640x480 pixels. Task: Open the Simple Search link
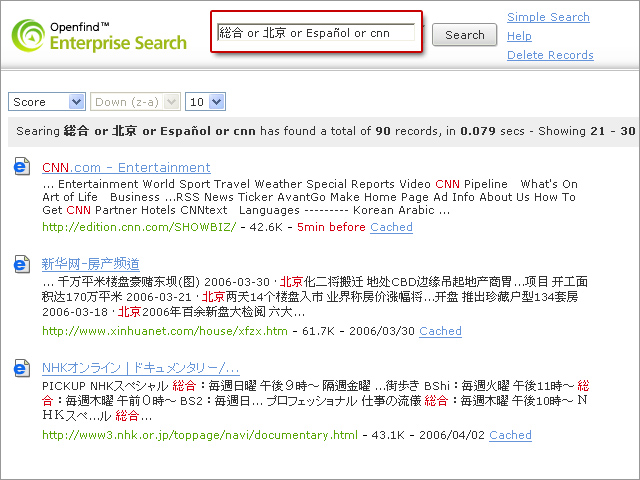click(548, 17)
